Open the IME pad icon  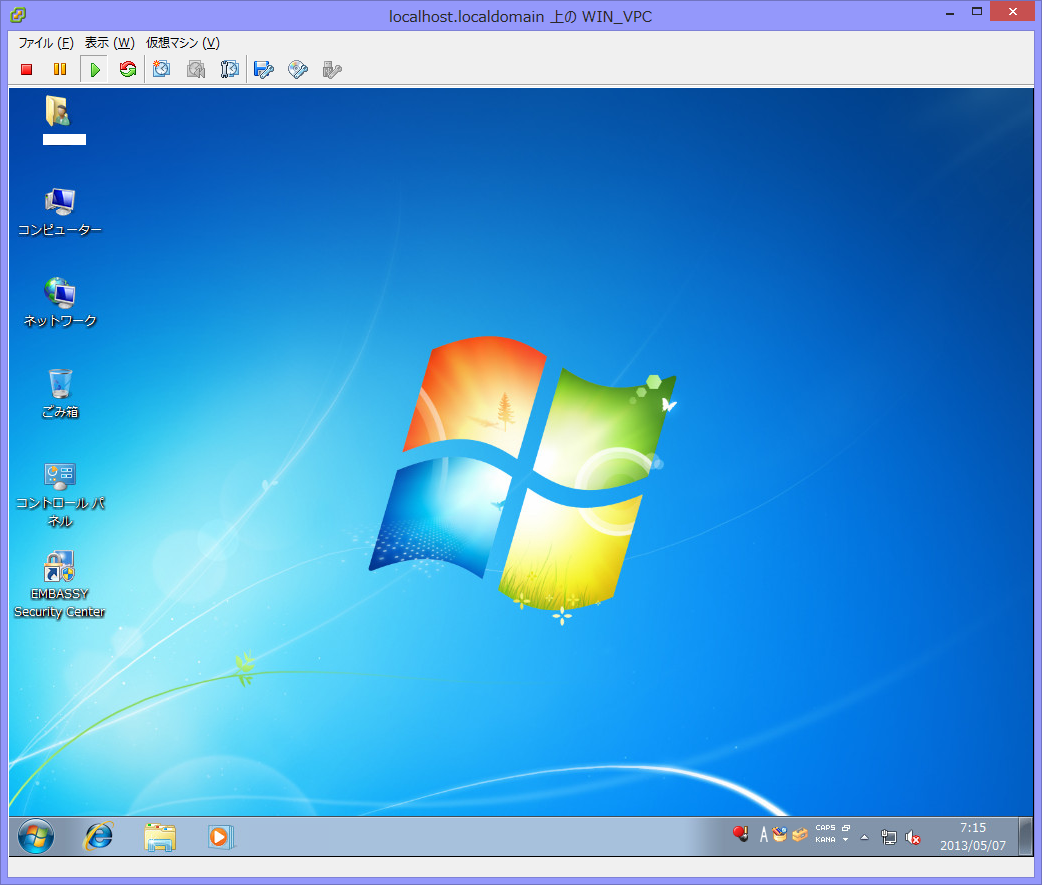point(780,834)
